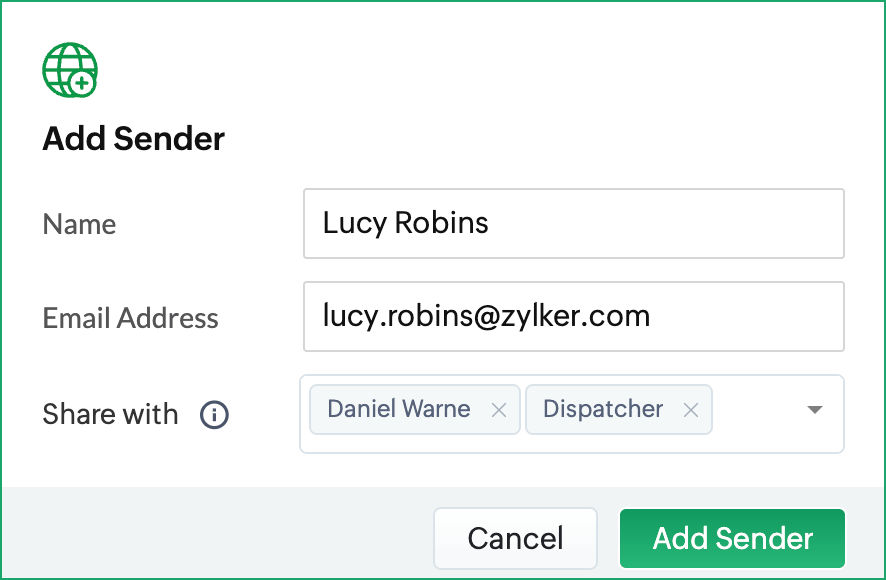Open the Share with info tooltip icon
The height and width of the screenshot is (580, 886).
214,414
